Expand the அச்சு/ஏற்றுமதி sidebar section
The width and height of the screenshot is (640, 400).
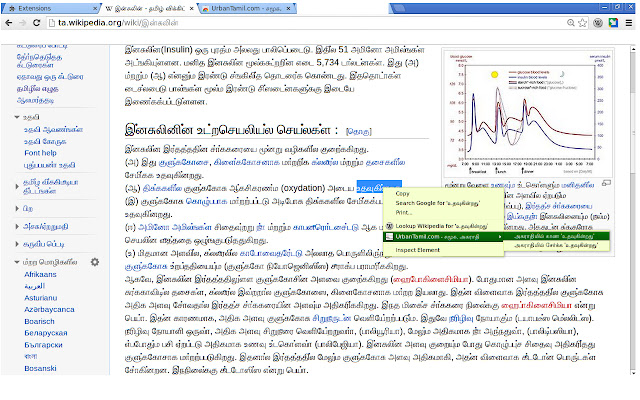(x=17, y=227)
